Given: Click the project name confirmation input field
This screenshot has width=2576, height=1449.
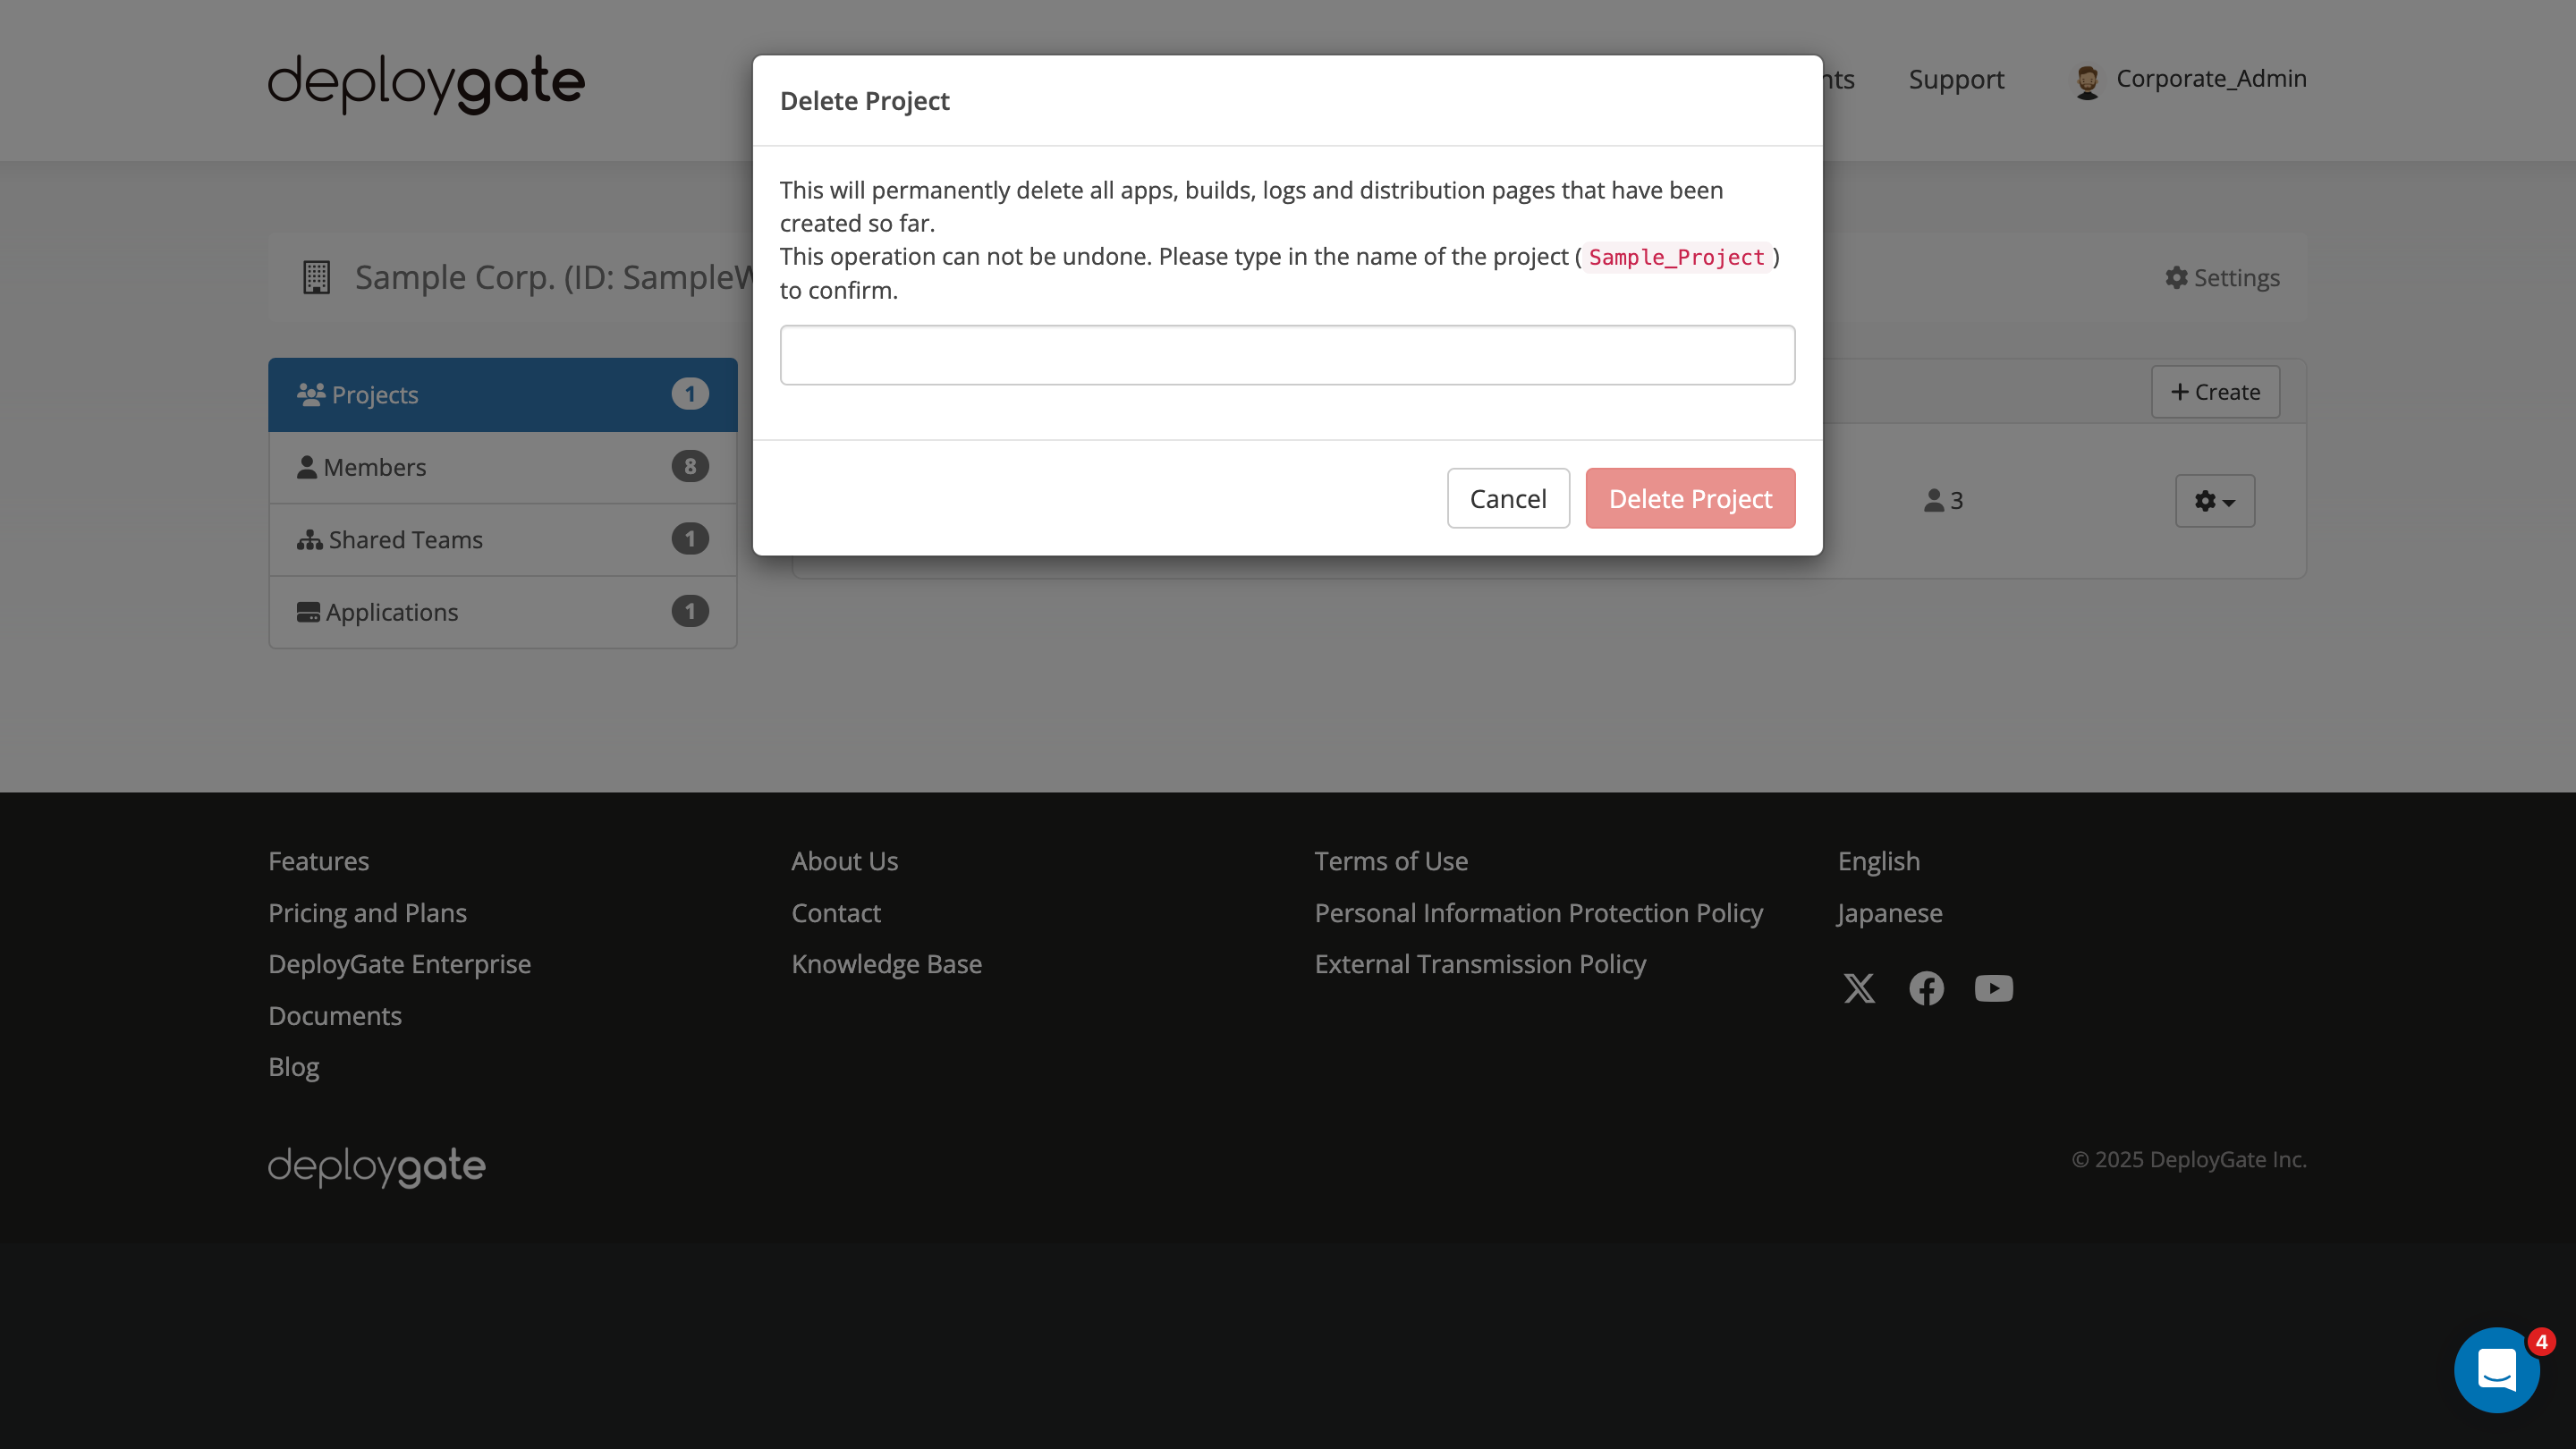Looking at the screenshot, I should coord(1287,354).
